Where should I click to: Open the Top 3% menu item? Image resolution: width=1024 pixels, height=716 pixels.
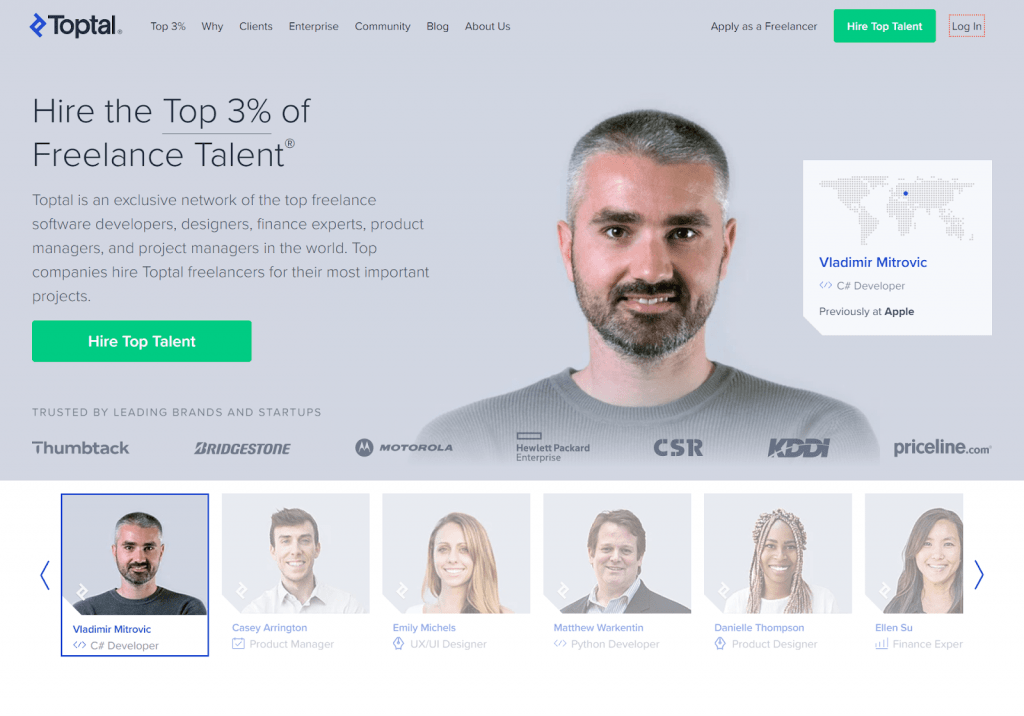tap(168, 26)
